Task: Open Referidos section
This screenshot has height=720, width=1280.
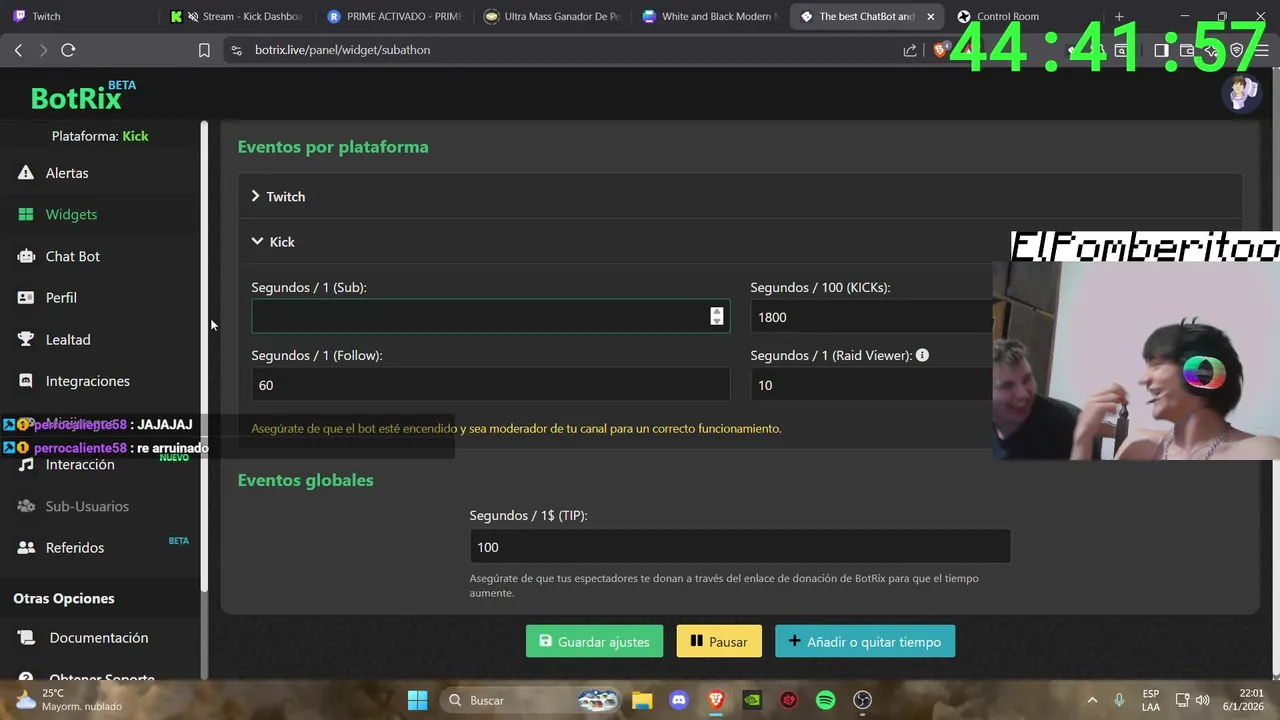Action: 74,548
